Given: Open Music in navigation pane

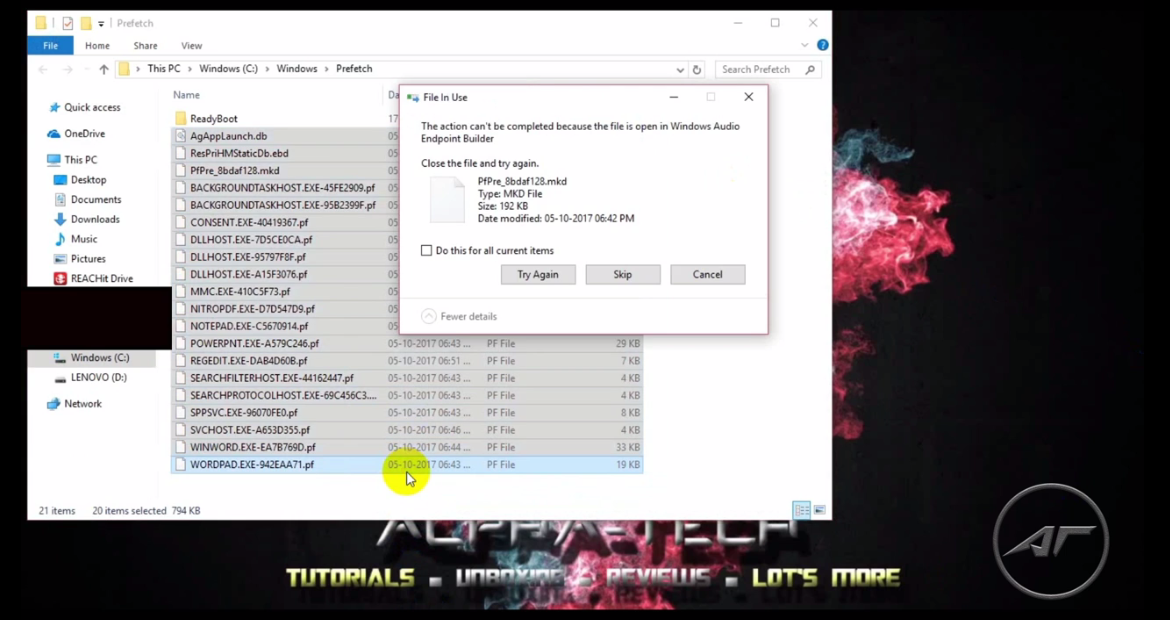Looking at the screenshot, I should (84, 239).
